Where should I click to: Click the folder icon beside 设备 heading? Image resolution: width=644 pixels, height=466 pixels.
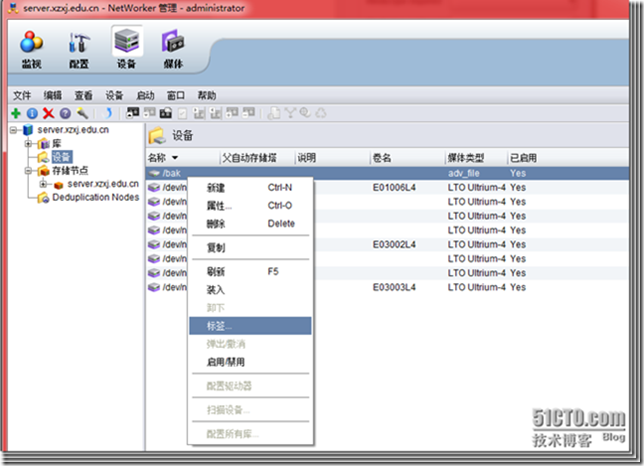(156, 135)
